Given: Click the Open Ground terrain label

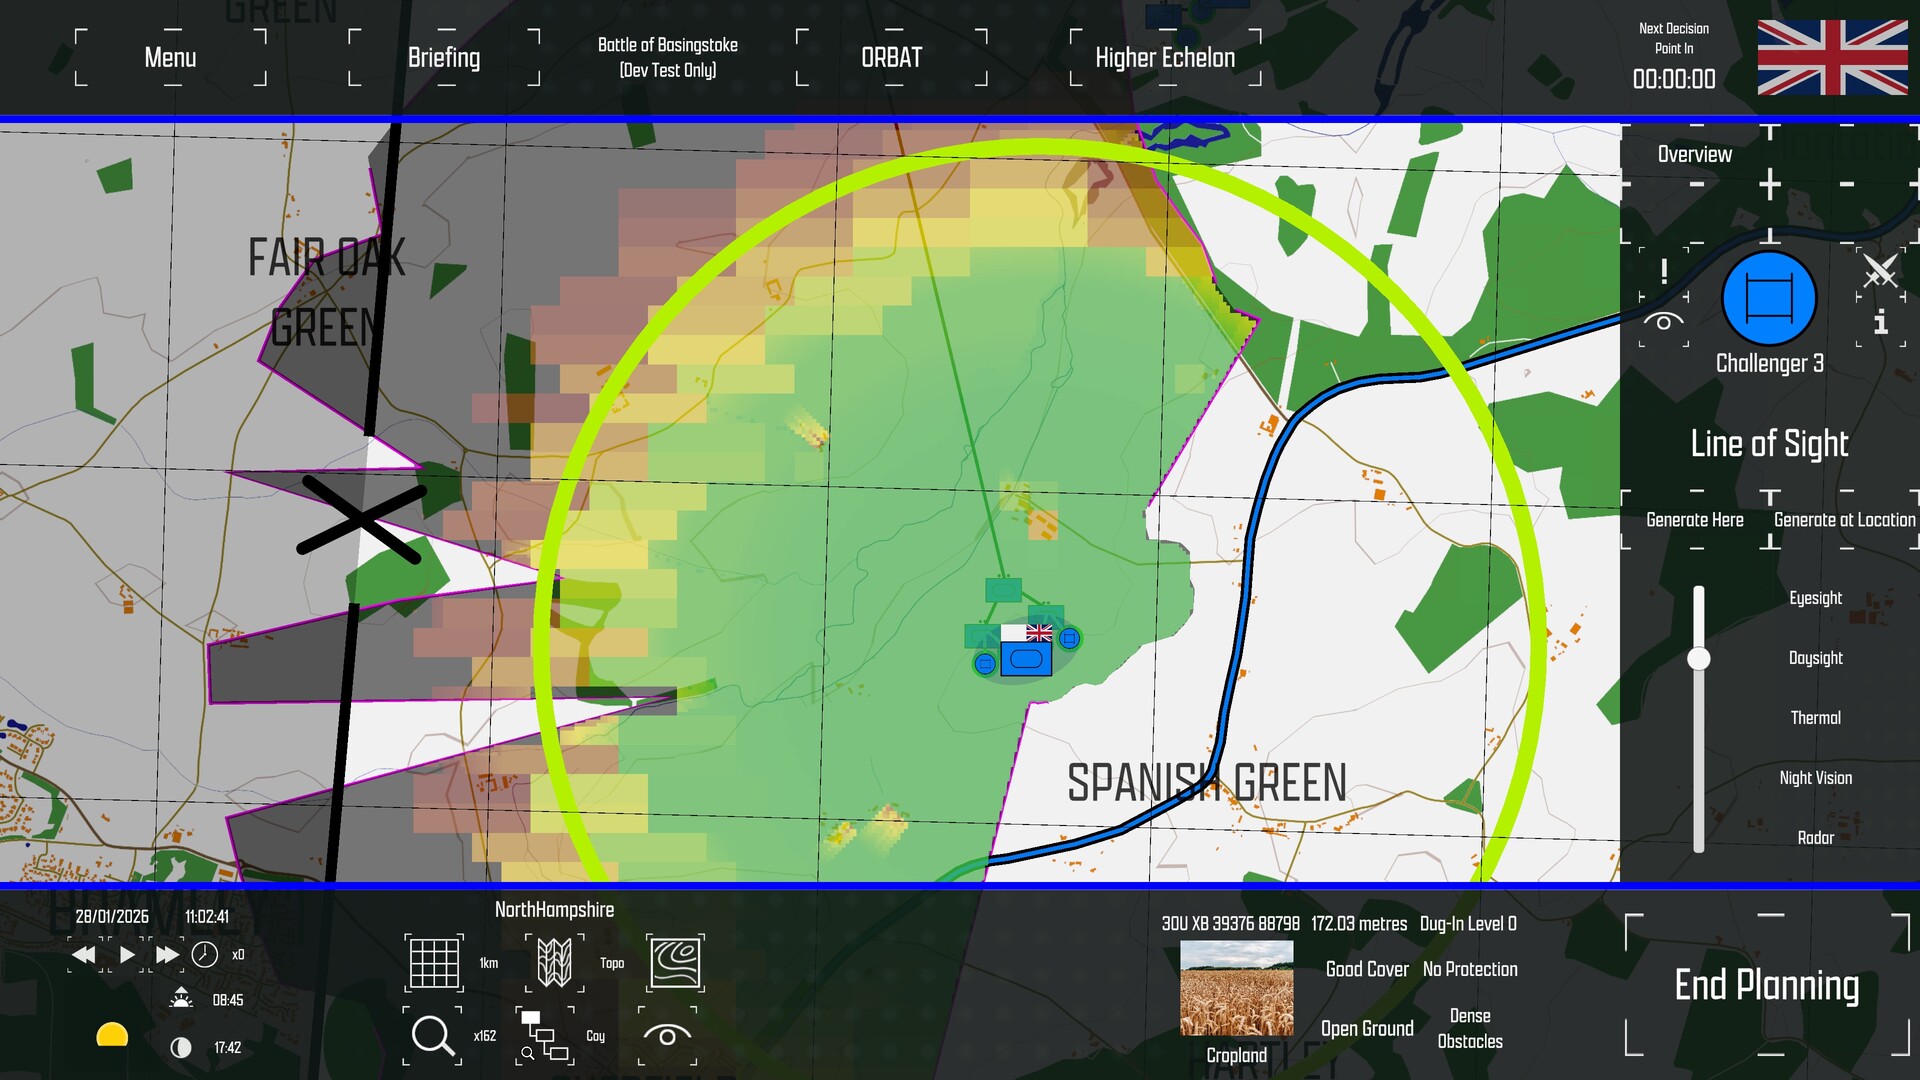Looking at the screenshot, I should click(x=1367, y=1029).
